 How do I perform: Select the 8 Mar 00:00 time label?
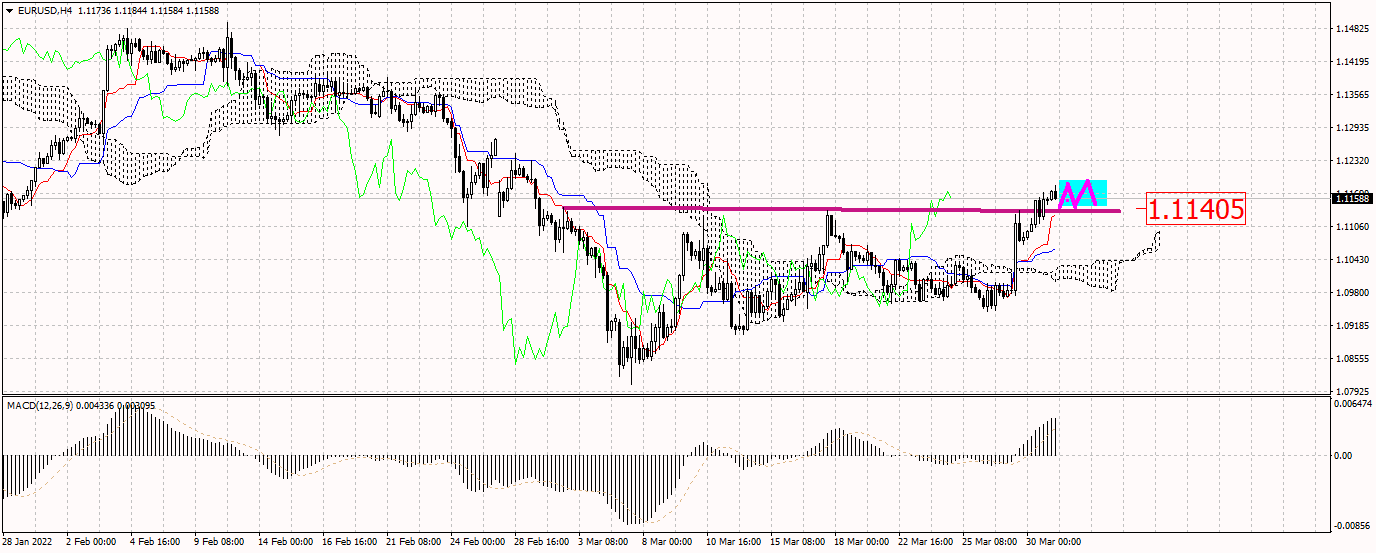[x=664, y=542]
